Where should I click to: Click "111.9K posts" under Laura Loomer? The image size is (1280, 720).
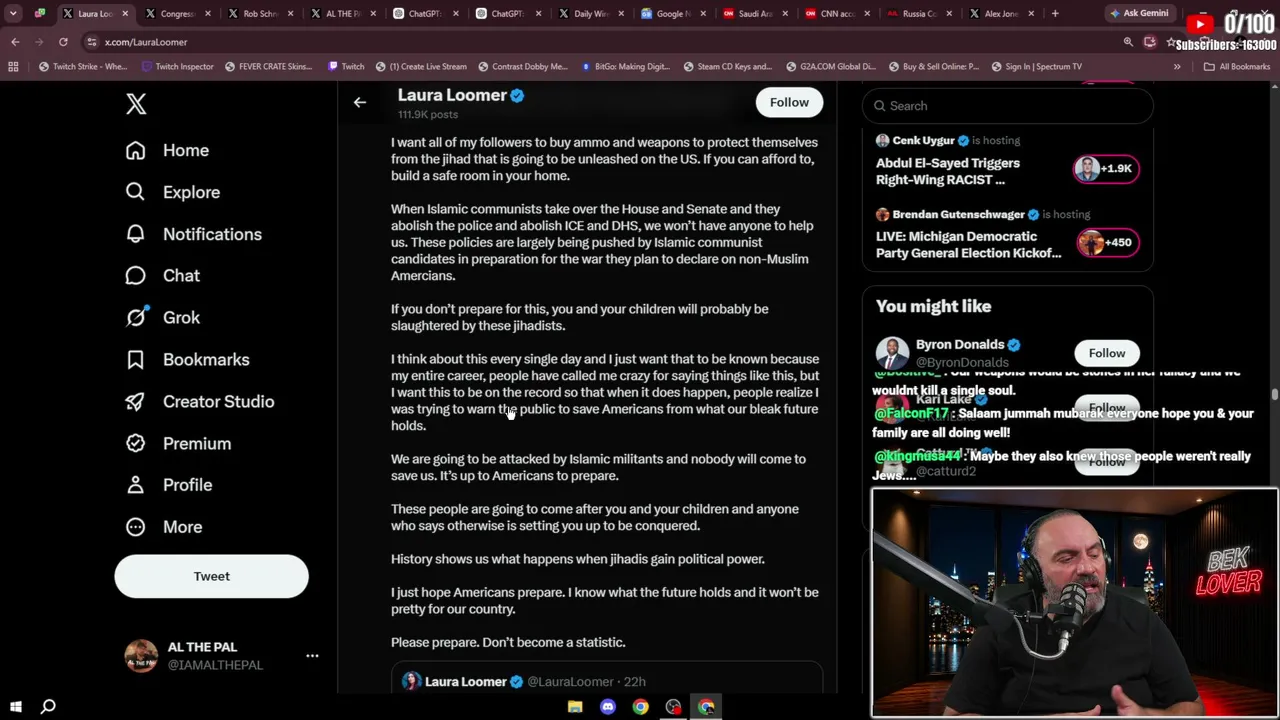coord(428,114)
